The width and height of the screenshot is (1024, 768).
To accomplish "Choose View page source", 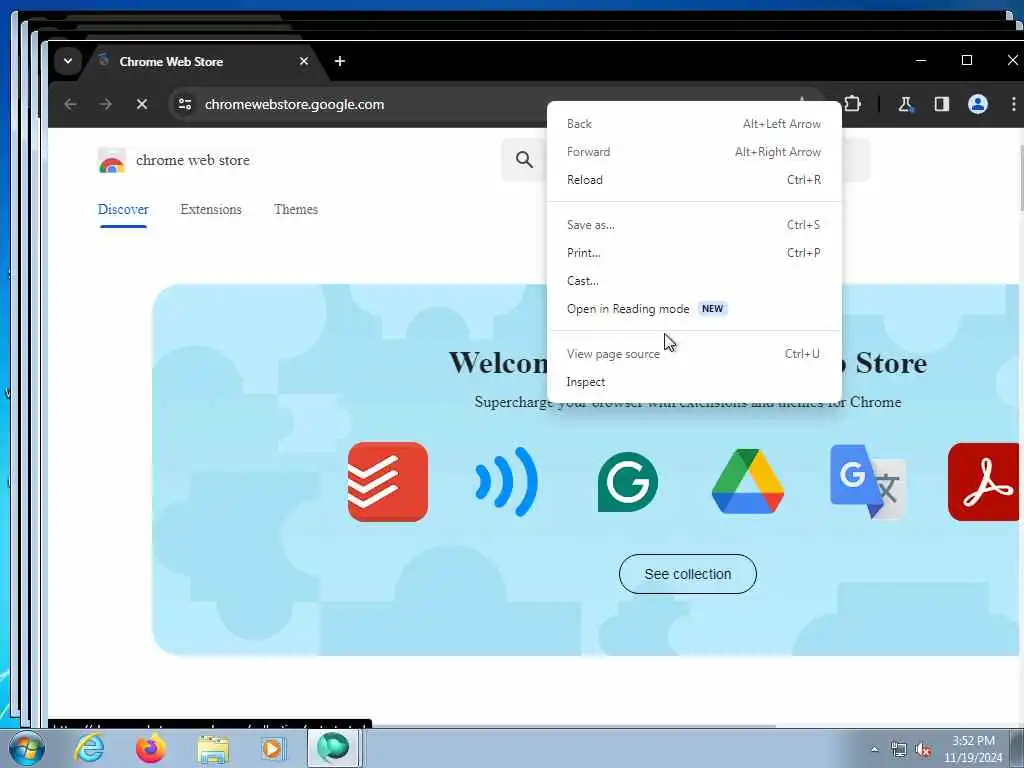I will point(694,354).
